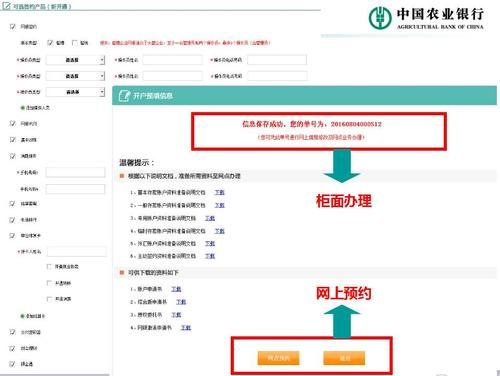Screen dimensions: 500x376
Task: Click the 经办人姓名 input field in left panel
Action: pos(77,252)
